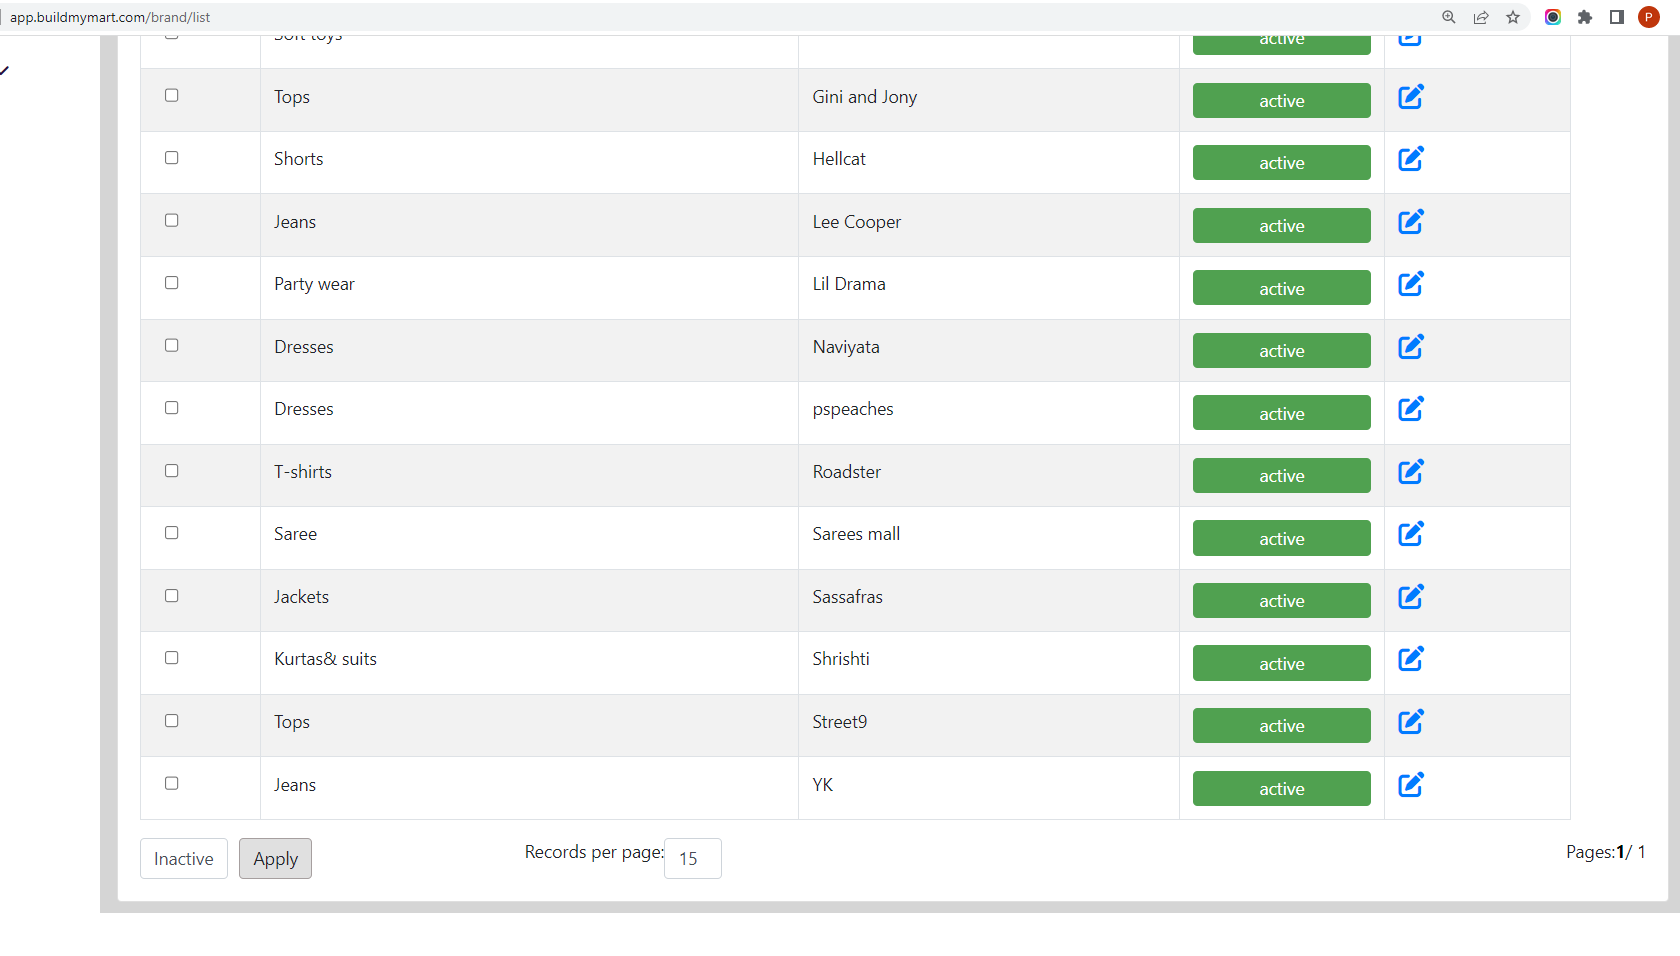Select checkbox for YK row
This screenshot has height=956, width=1680.
[172, 783]
